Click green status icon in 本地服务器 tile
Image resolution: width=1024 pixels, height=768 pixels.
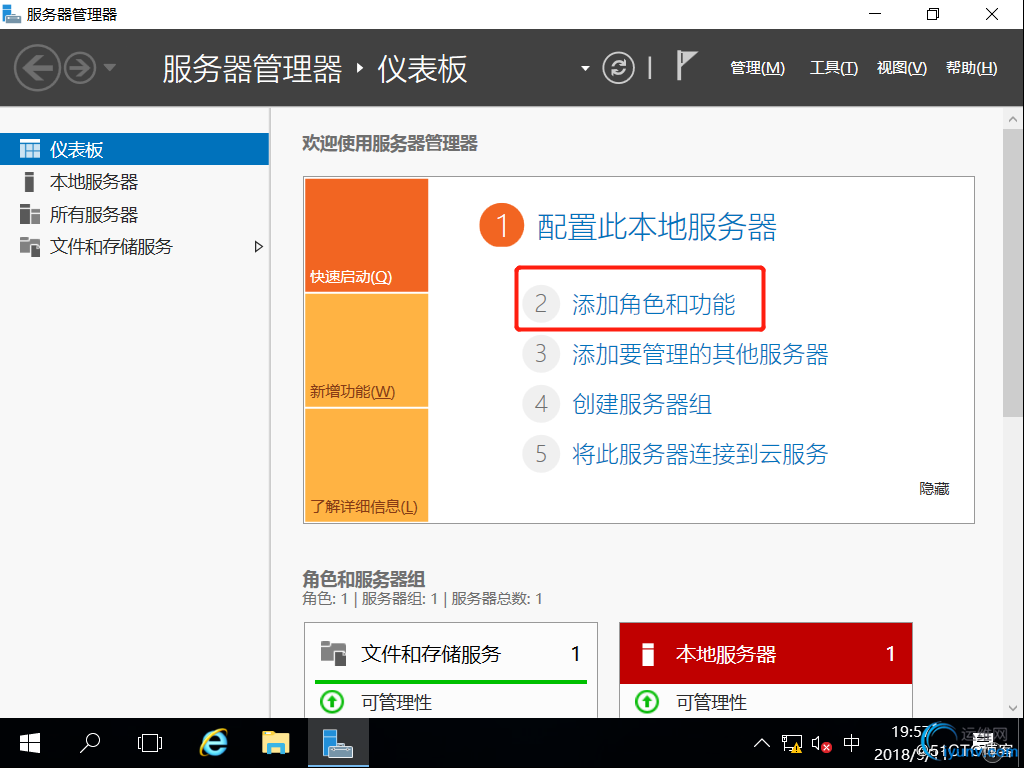[x=647, y=702]
